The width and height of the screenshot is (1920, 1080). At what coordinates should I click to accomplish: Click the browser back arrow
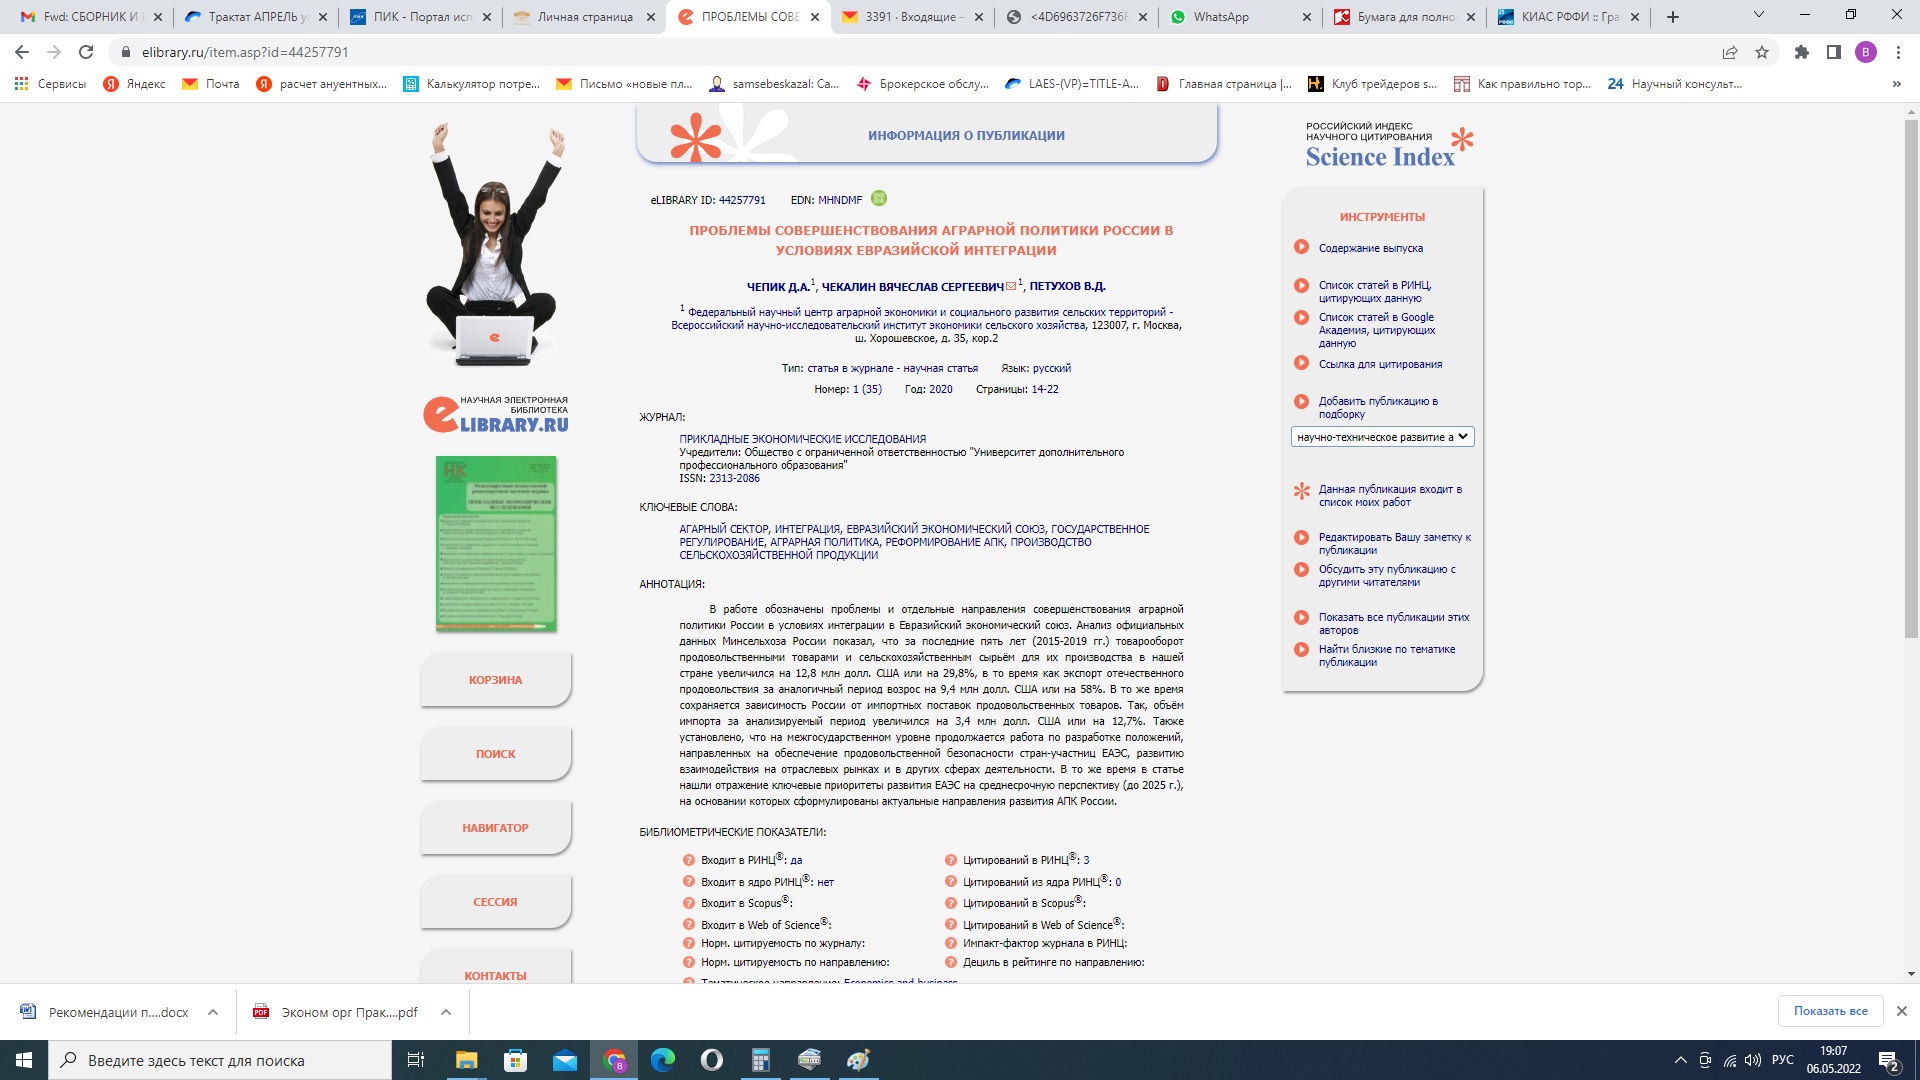[22, 52]
